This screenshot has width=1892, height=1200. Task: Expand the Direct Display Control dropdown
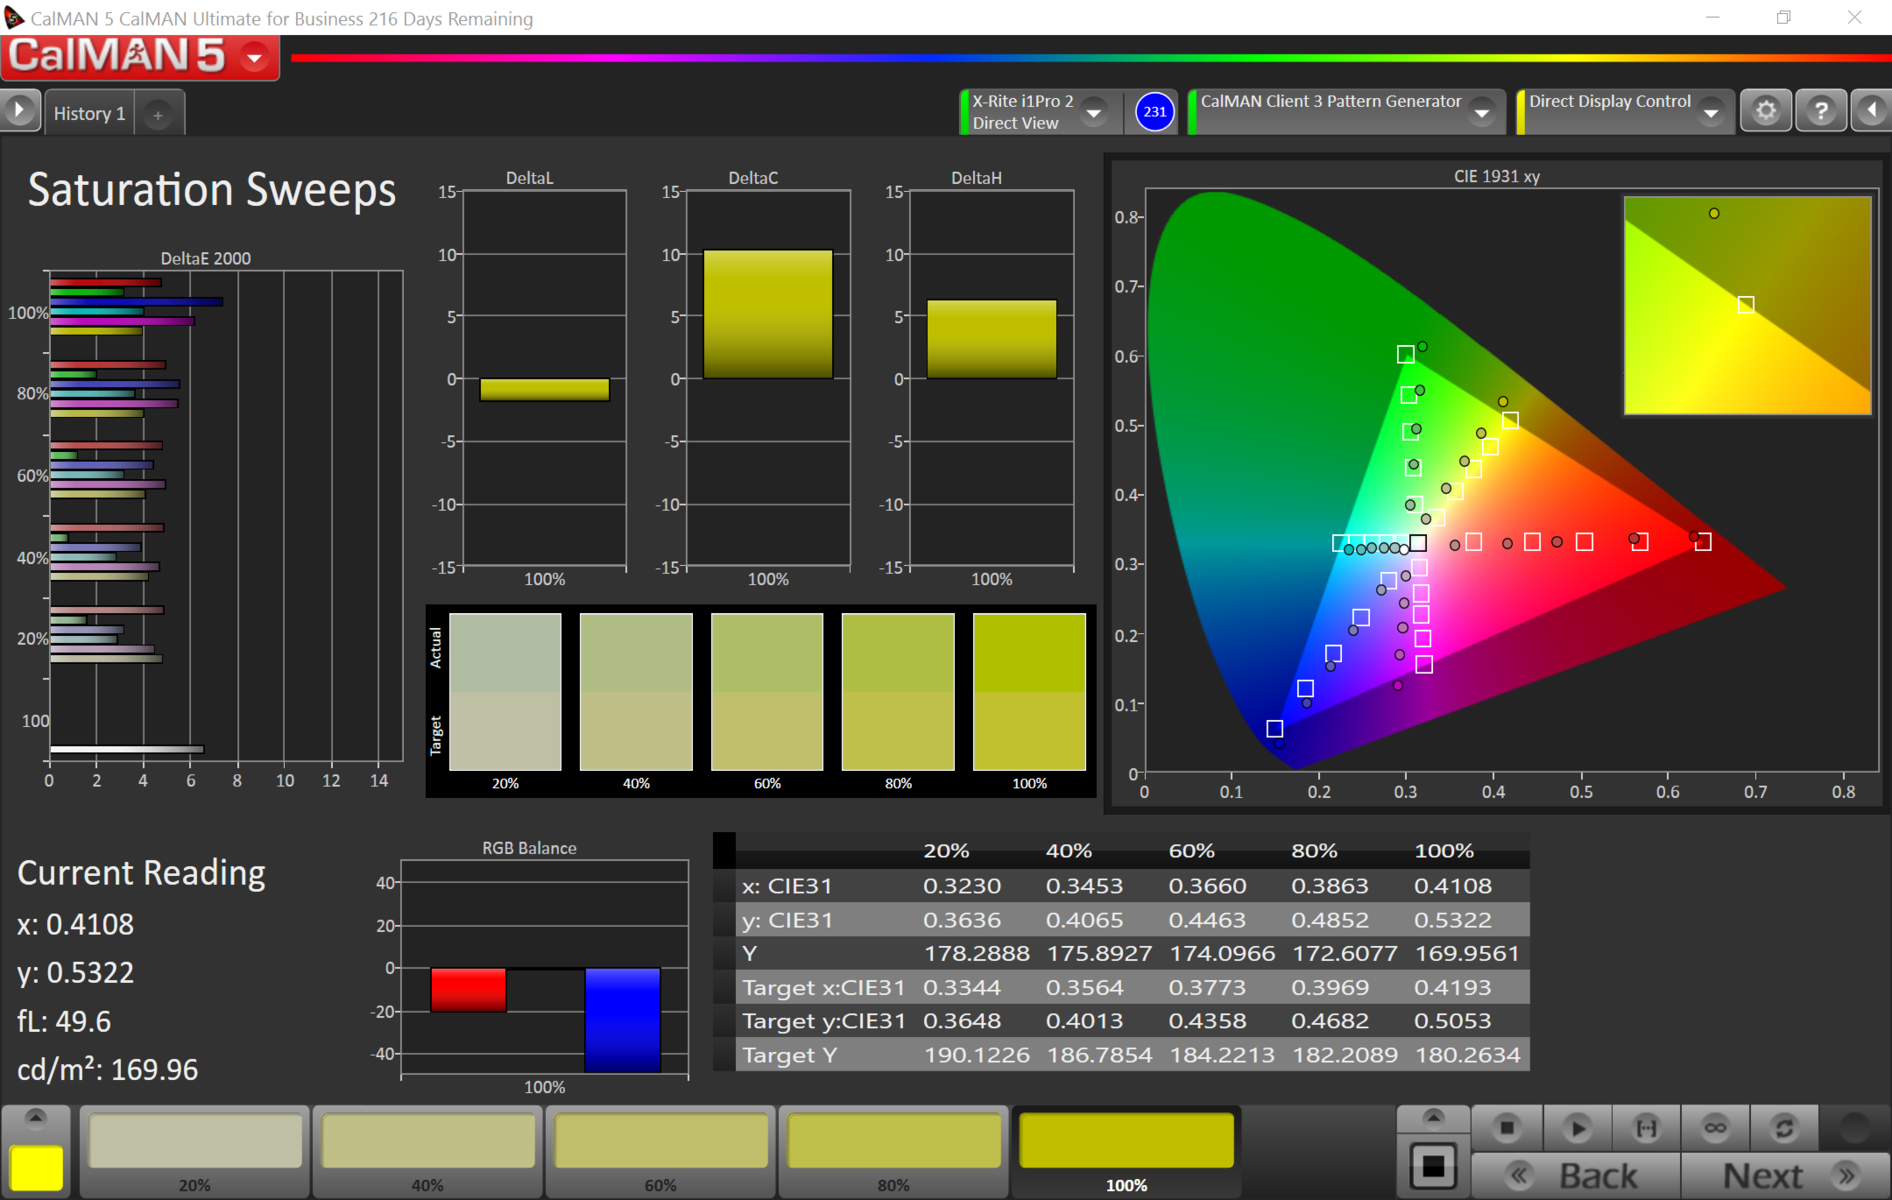(1711, 112)
